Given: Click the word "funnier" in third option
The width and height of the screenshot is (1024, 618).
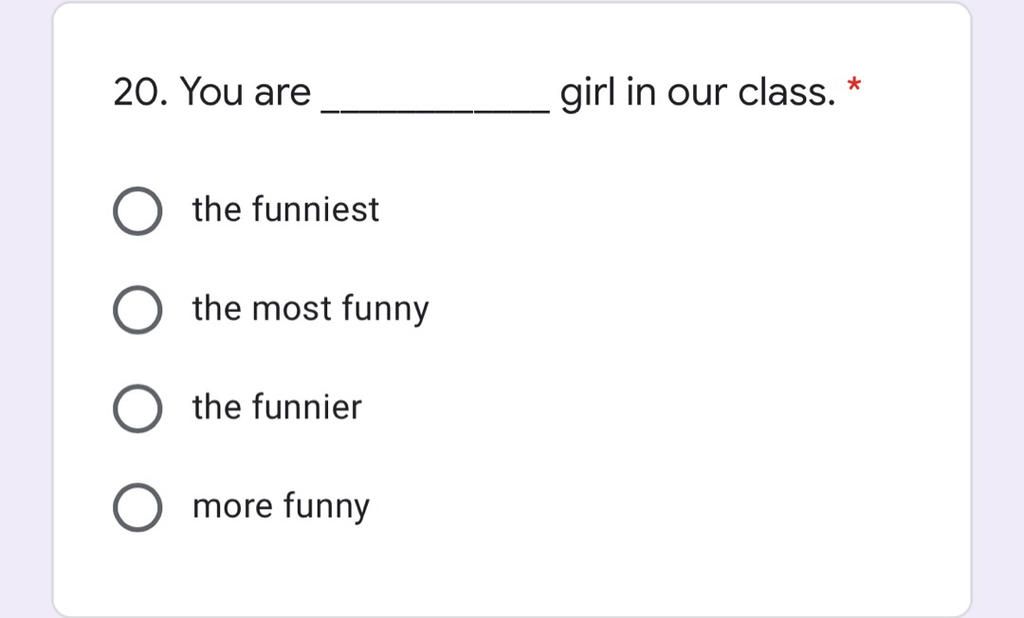Looking at the screenshot, I should point(307,407).
